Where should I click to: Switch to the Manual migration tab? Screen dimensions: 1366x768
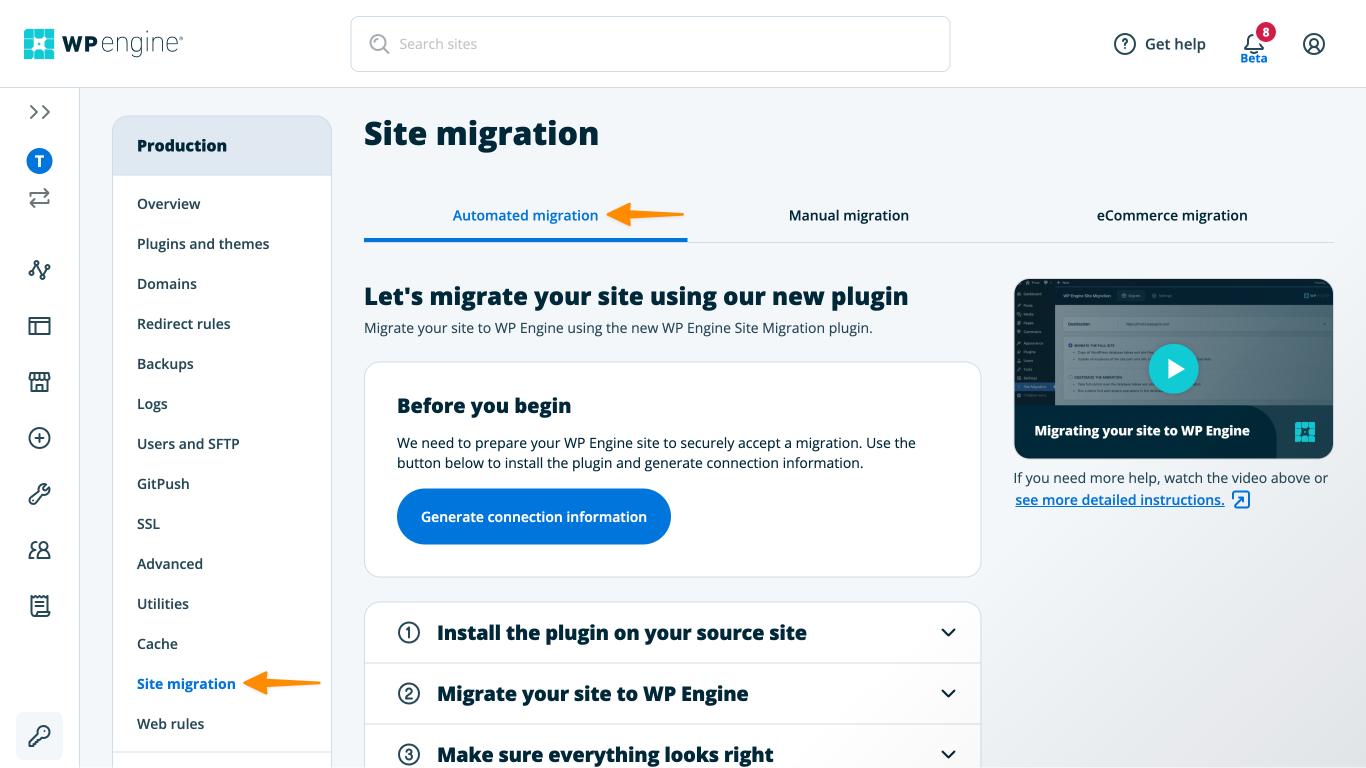tap(848, 215)
